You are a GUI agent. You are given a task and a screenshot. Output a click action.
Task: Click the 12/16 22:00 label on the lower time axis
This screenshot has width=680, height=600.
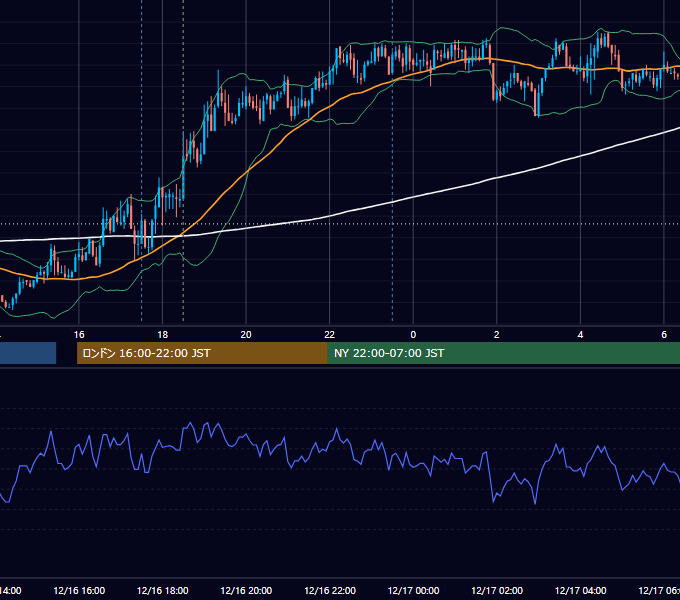[330, 590]
